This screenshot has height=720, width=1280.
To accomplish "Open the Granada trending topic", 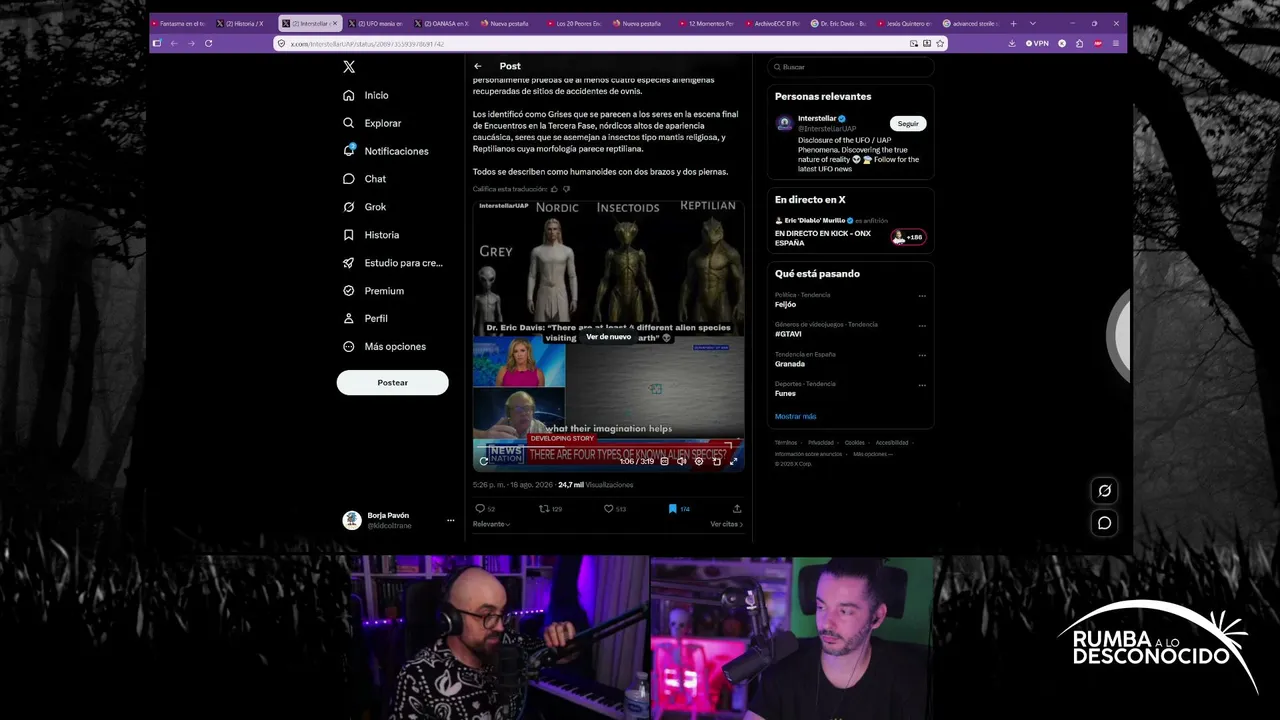I will tap(790, 364).
